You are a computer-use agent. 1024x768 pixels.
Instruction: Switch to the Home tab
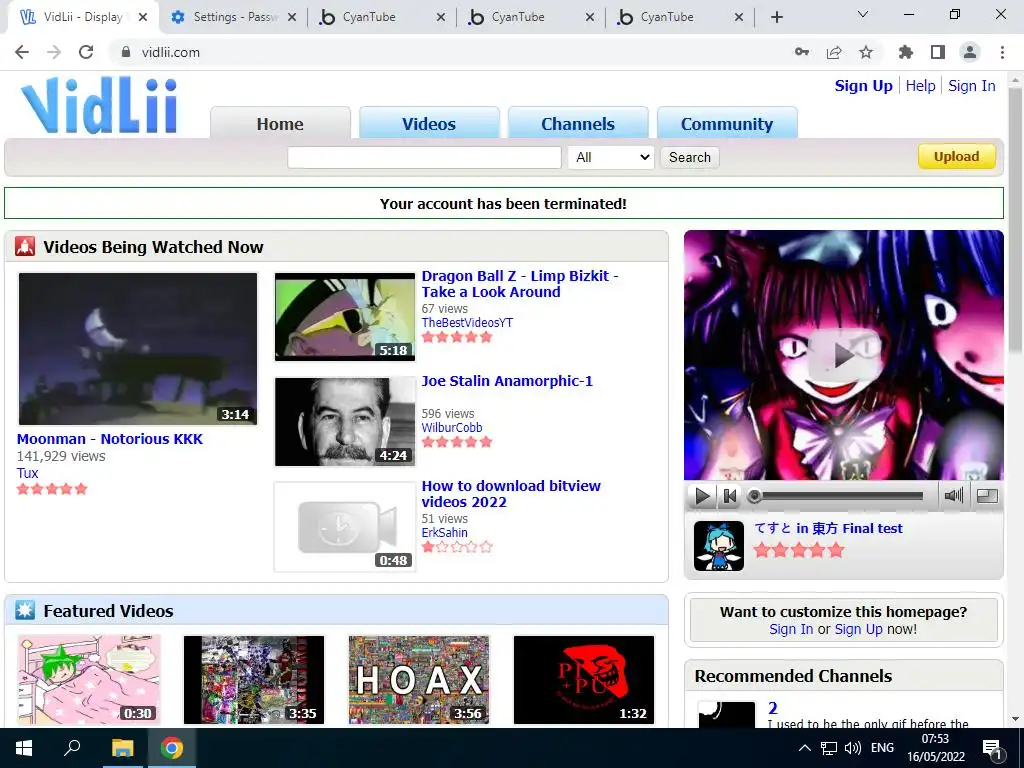pyautogui.click(x=280, y=123)
